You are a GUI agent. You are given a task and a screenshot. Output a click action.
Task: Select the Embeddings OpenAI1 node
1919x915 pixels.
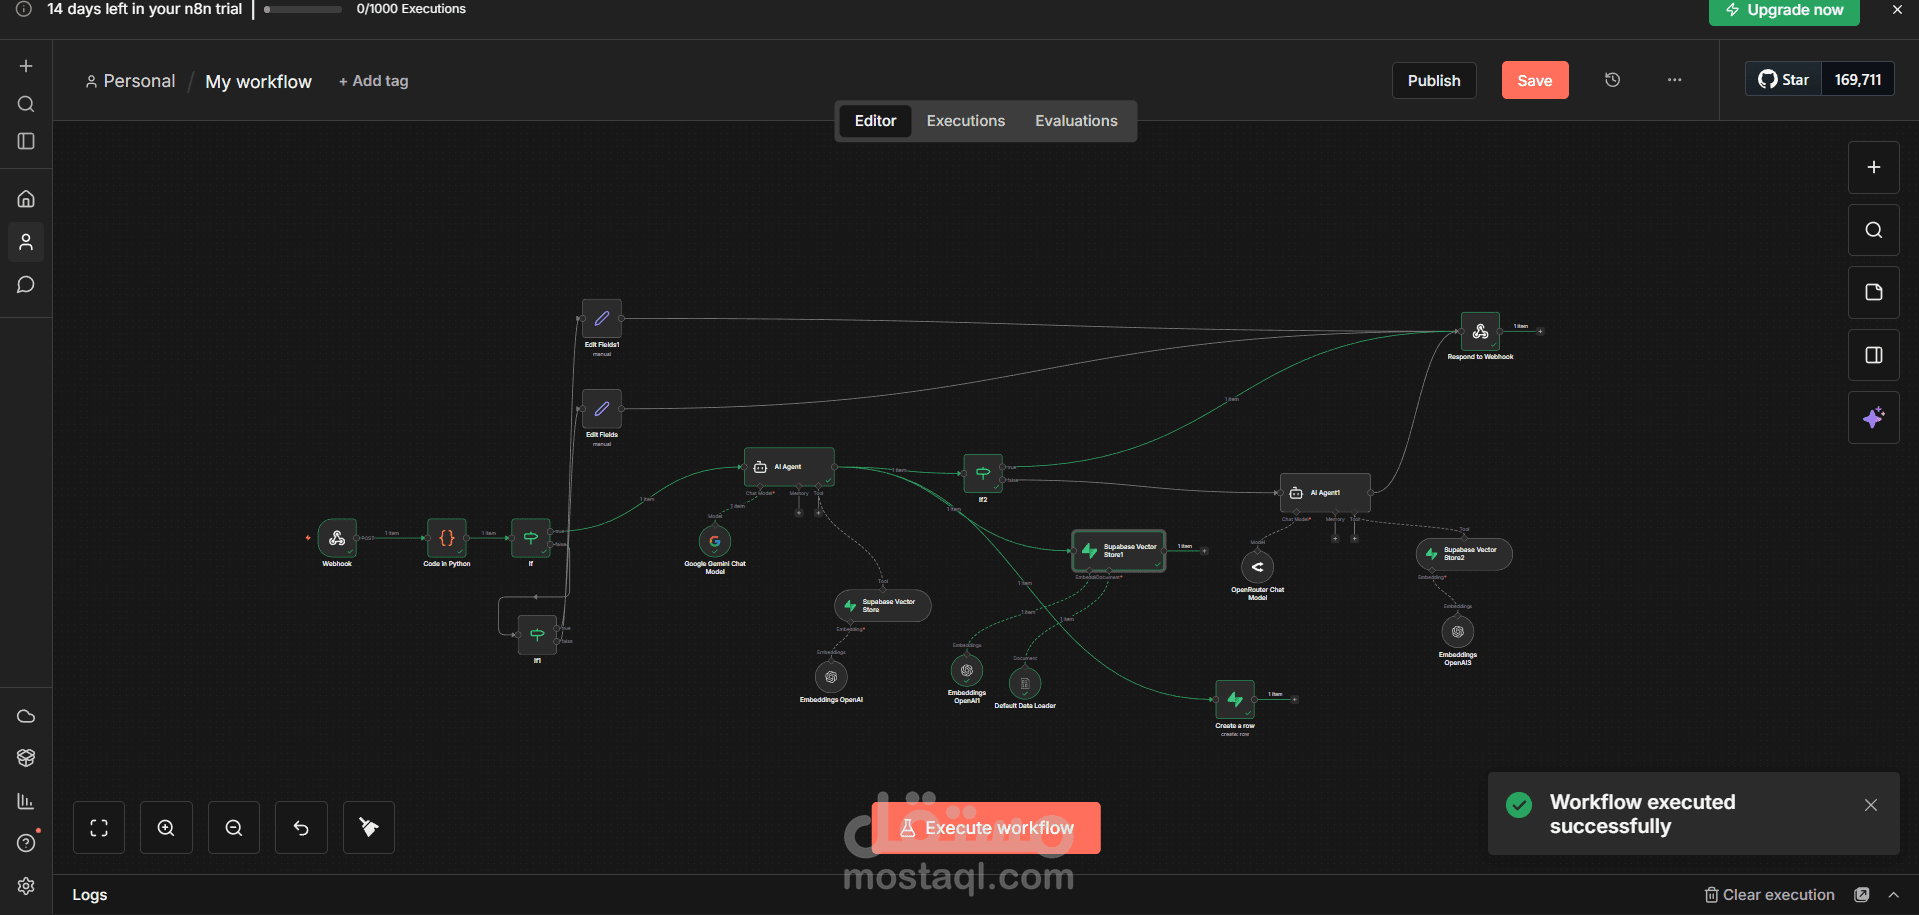[x=967, y=671]
